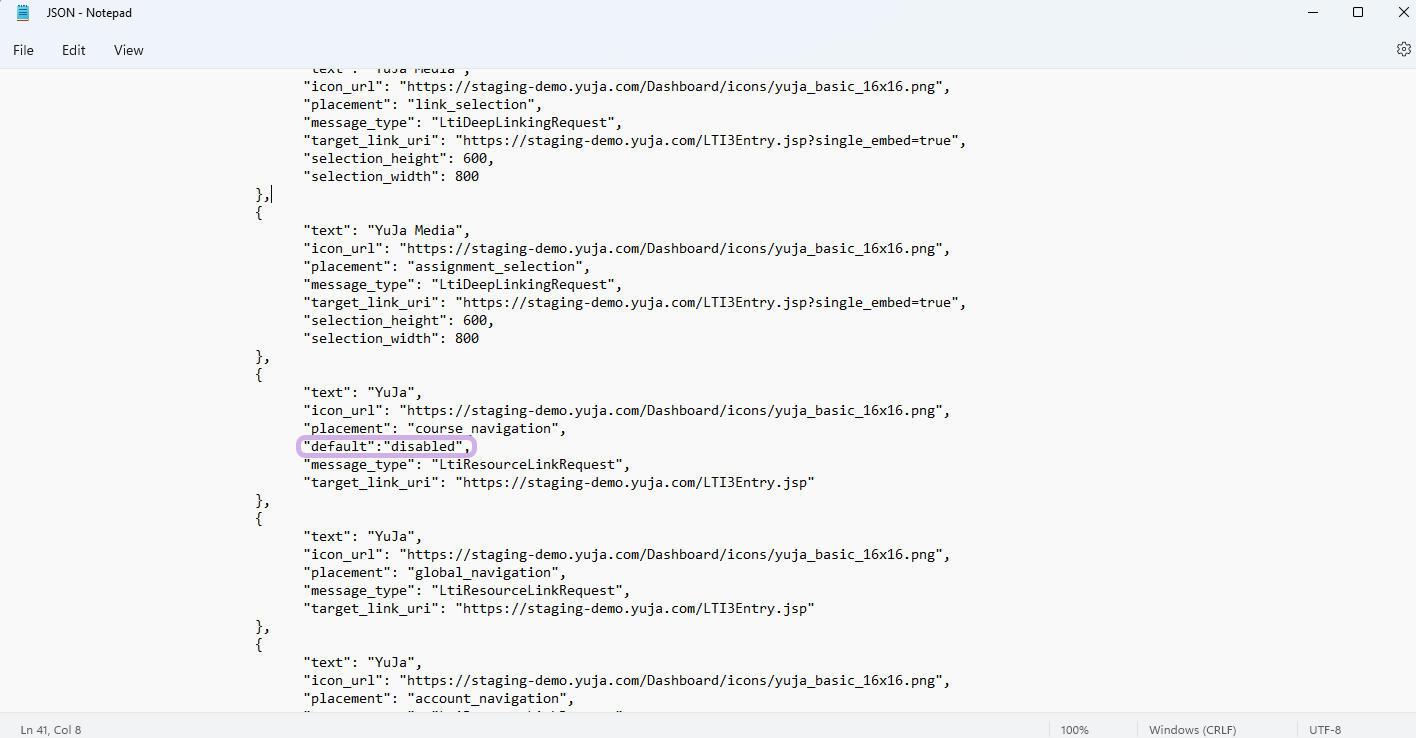
Task: Click the "placement": "link_selection" line
Action: [x=423, y=105]
